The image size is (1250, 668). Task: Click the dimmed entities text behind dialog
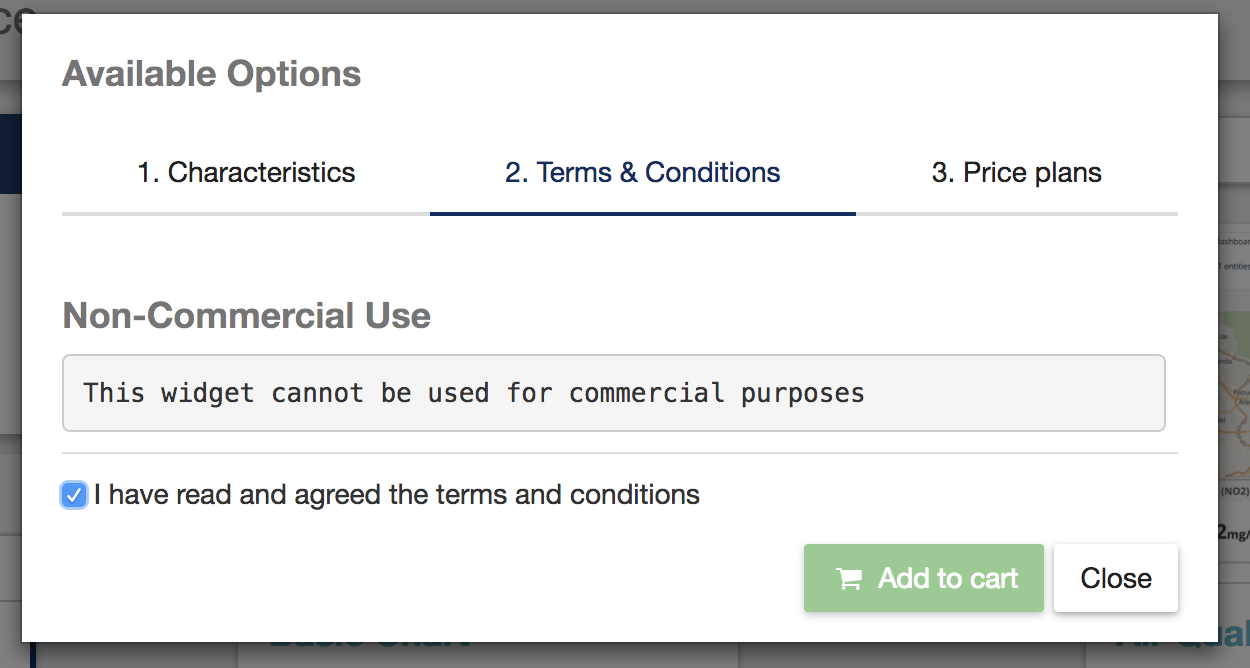click(x=1234, y=266)
